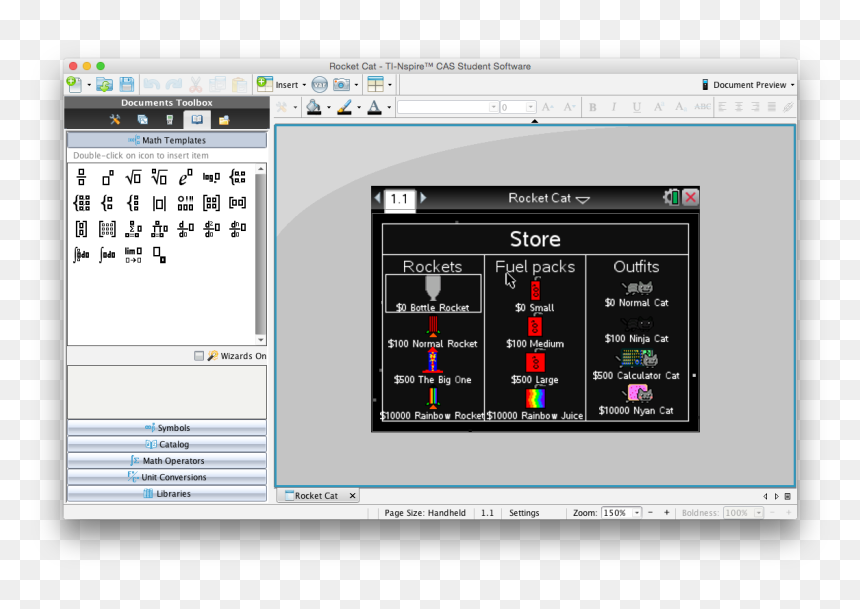Screen dimensions: 860x609
Task: Select the $100 Normal Rocket item
Action: 433,333
